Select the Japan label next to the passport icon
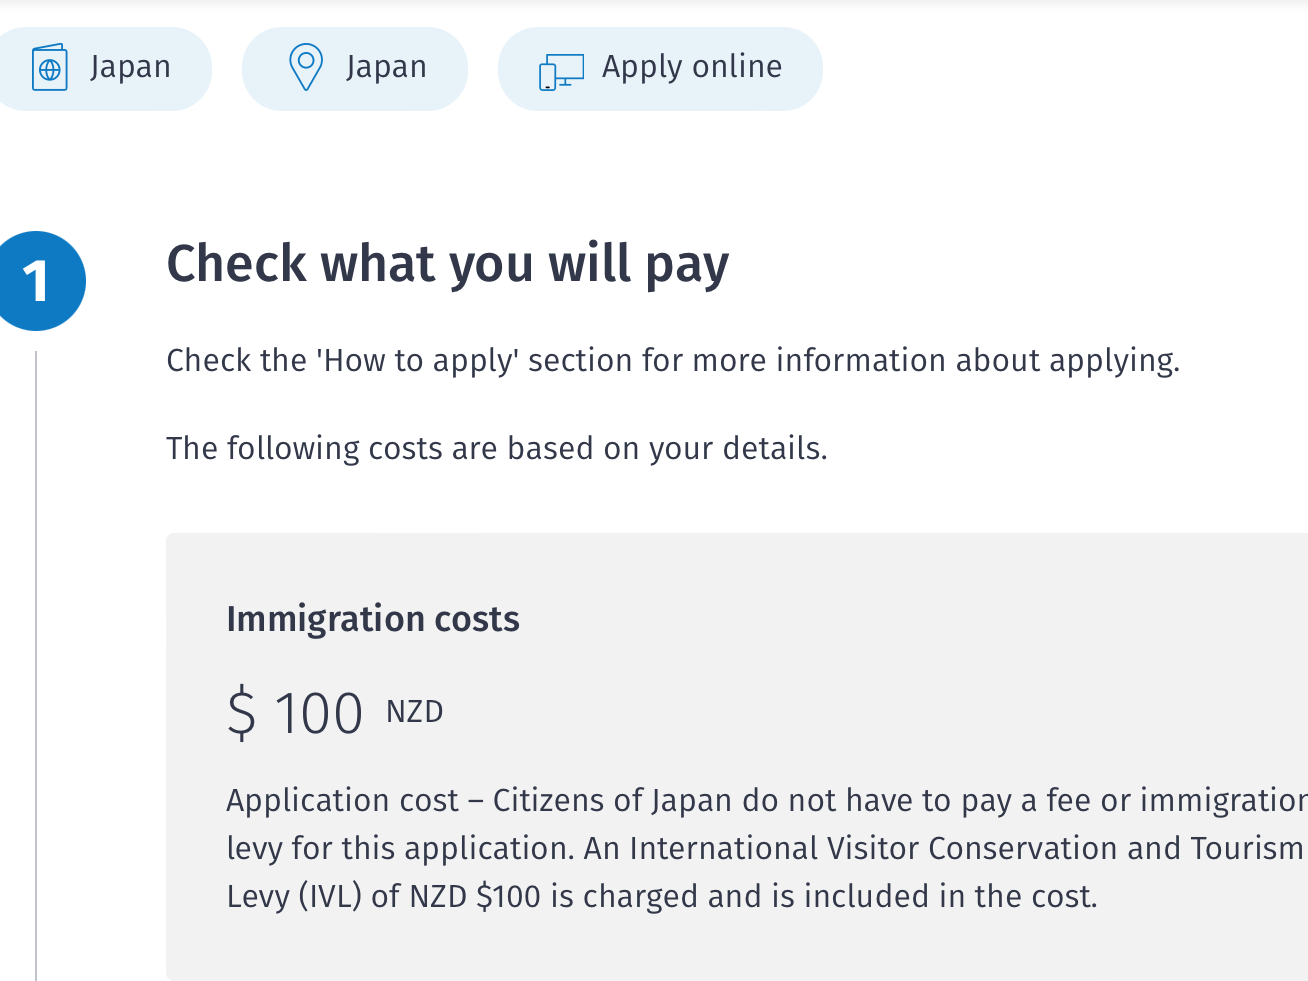 [130, 67]
